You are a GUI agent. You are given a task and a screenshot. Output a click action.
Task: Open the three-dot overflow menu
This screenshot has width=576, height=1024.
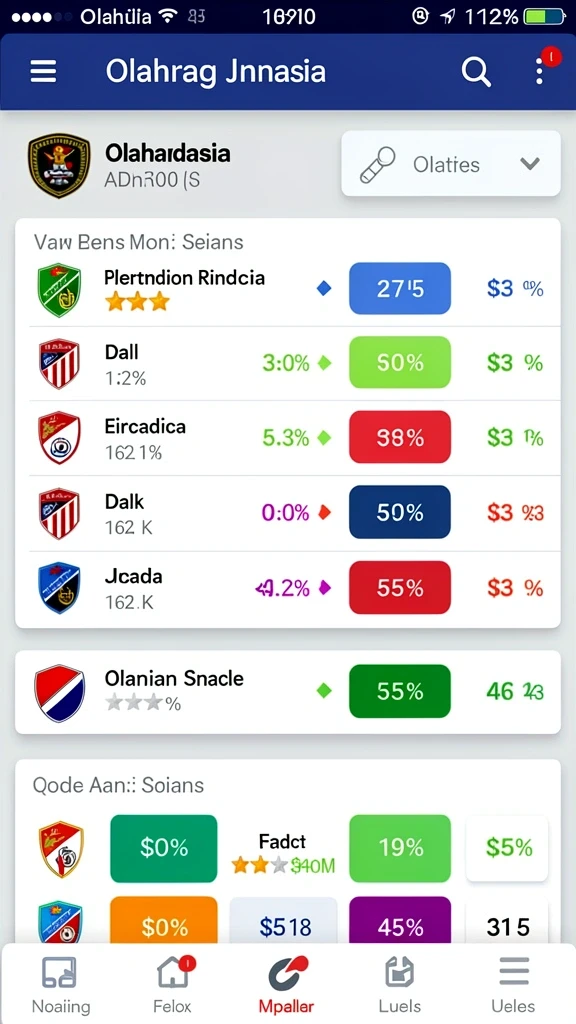539,71
